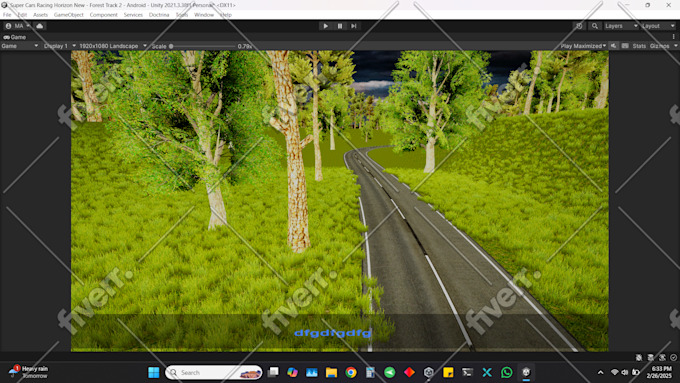Start Play mode with the Play button
The height and width of the screenshot is (383, 680).
(325, 26)
